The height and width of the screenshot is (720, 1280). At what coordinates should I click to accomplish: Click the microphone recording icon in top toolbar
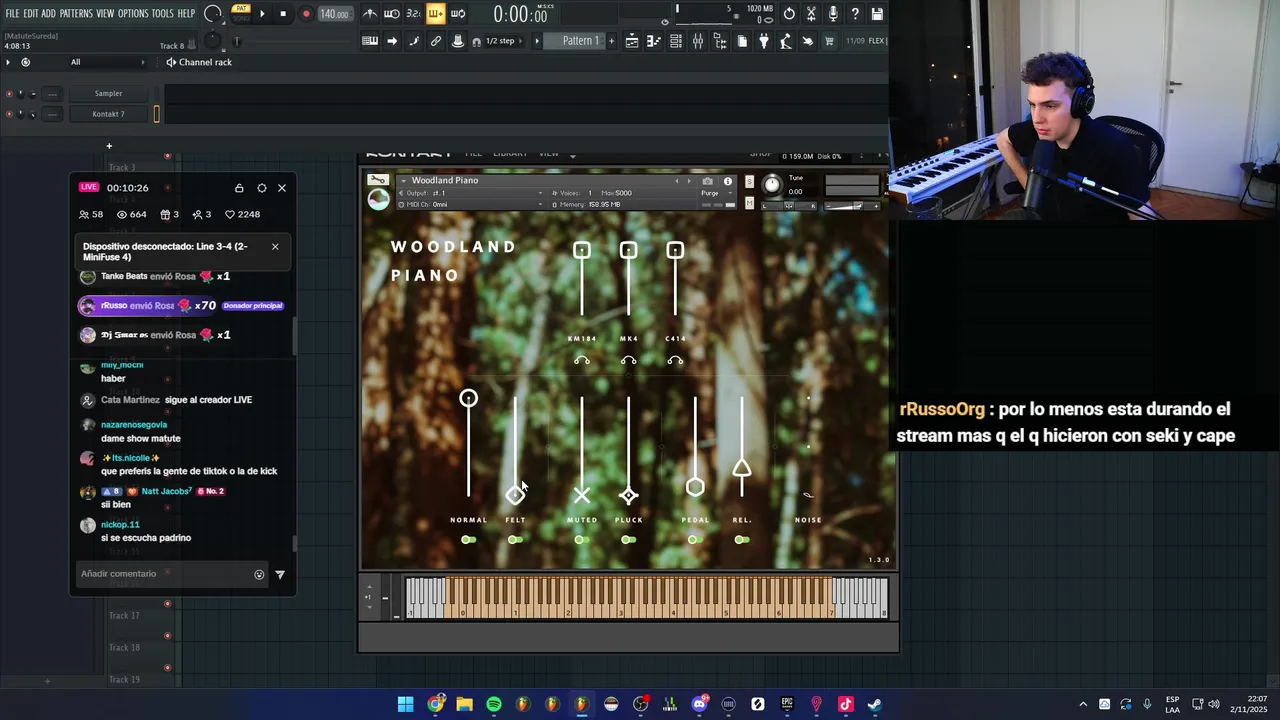(x=833, y=14)
